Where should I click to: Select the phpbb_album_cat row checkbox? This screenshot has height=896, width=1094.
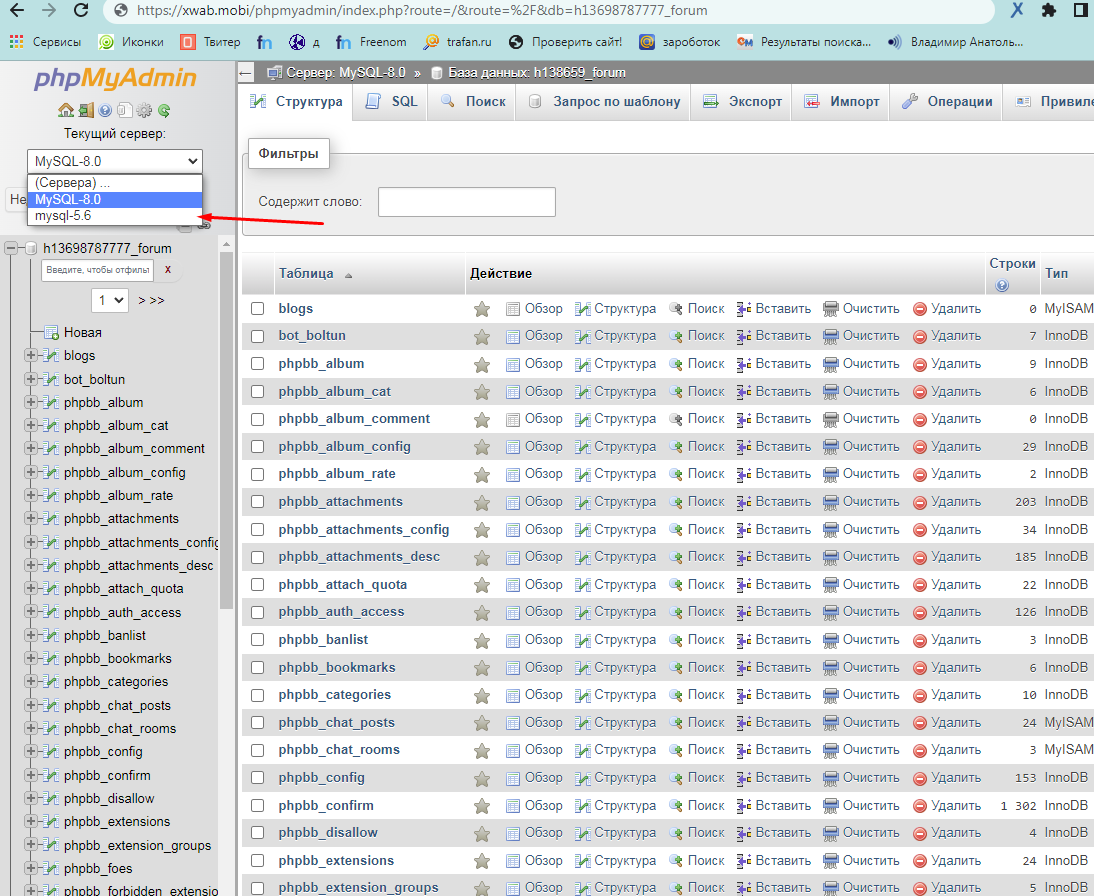(x=258, y=392)
